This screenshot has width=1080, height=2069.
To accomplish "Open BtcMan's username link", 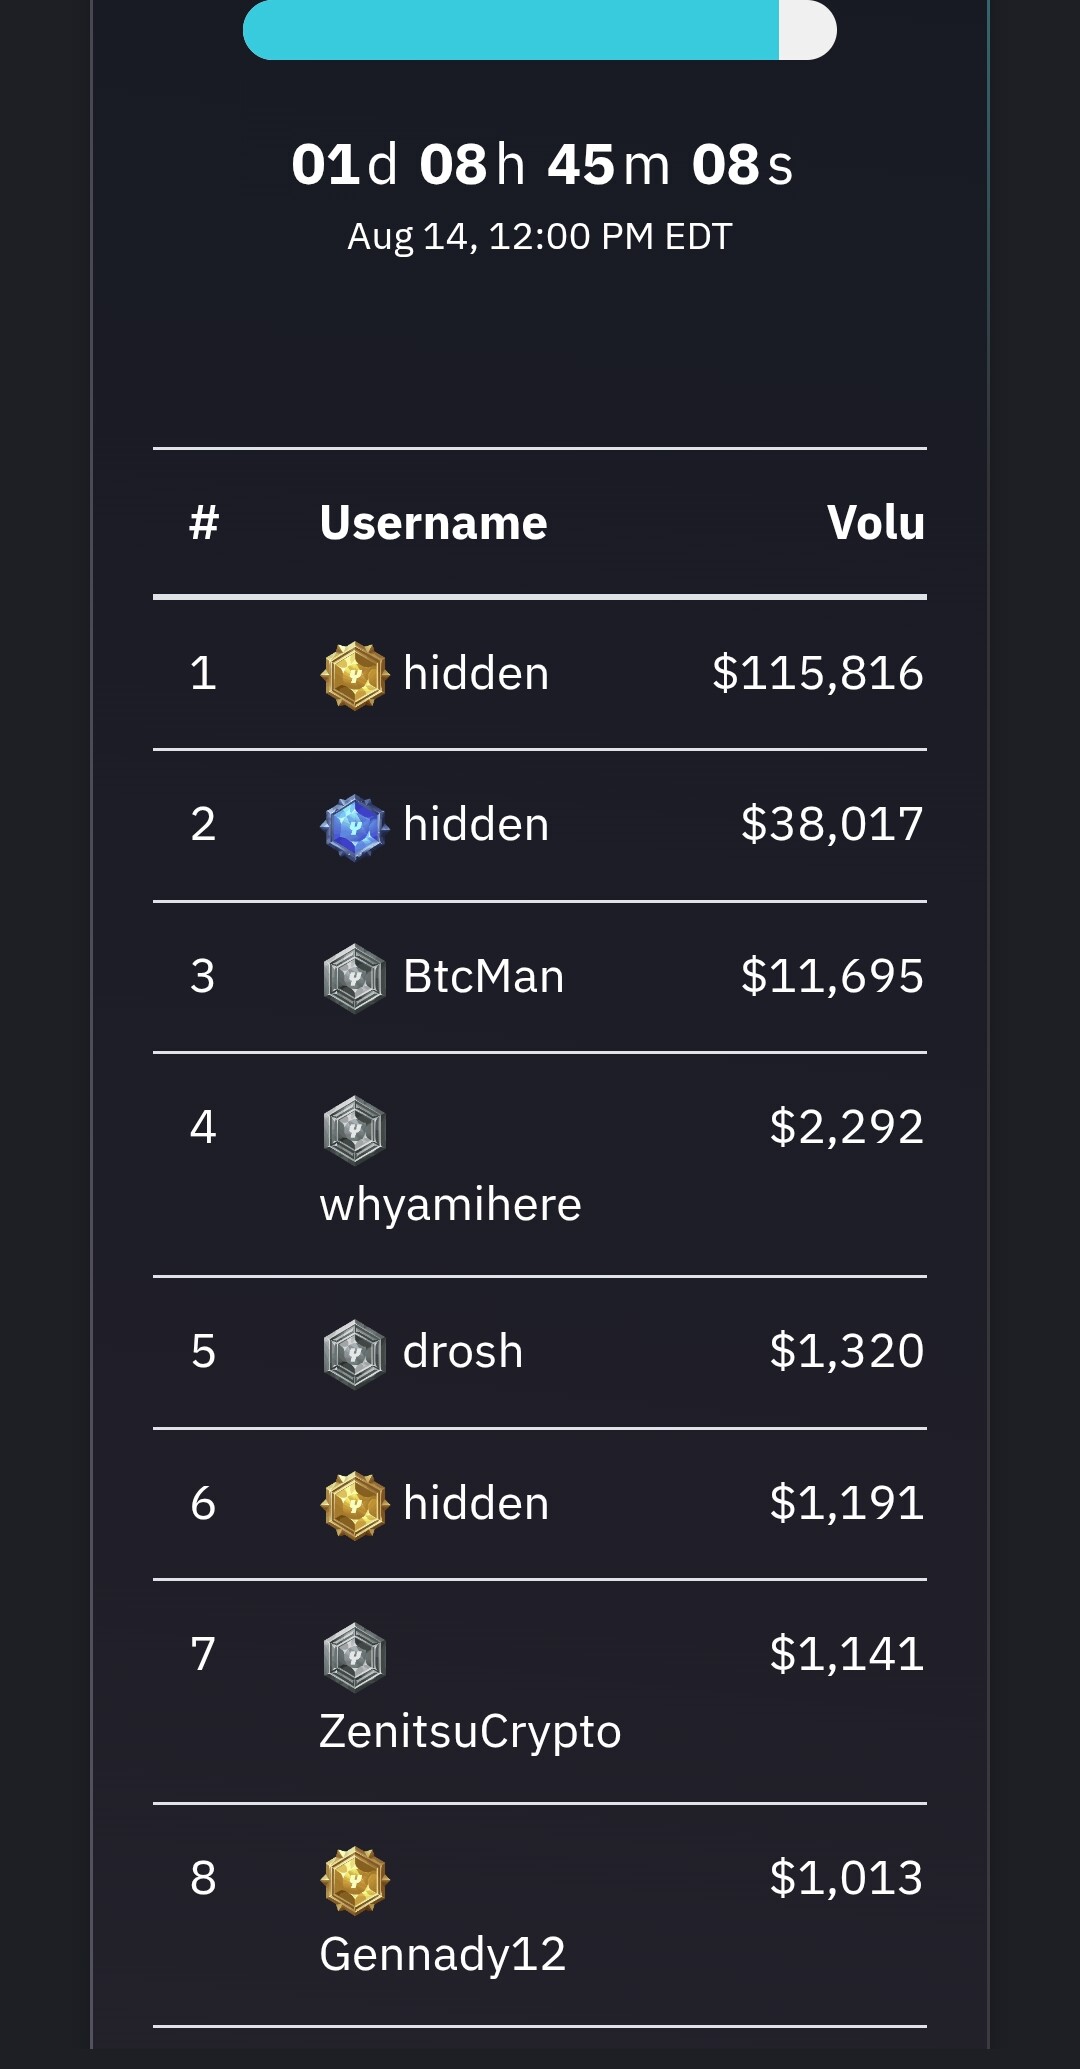I will pos(483,976).
